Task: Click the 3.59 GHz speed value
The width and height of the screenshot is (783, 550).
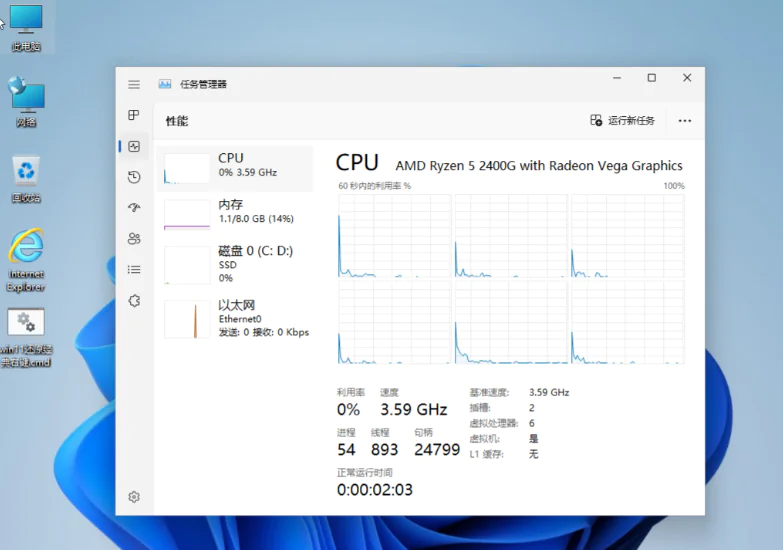Action: coord(413,410)
